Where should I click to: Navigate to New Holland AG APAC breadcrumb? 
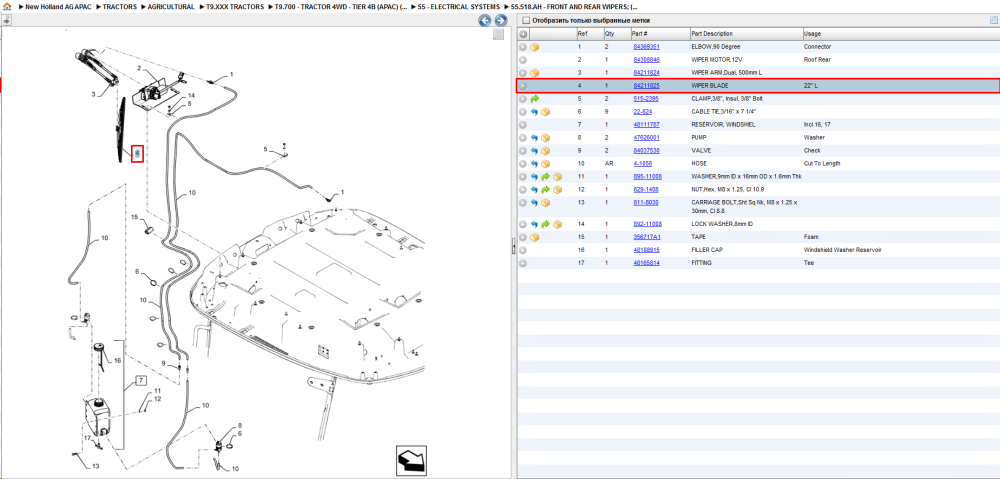click(x=58, y=6)
